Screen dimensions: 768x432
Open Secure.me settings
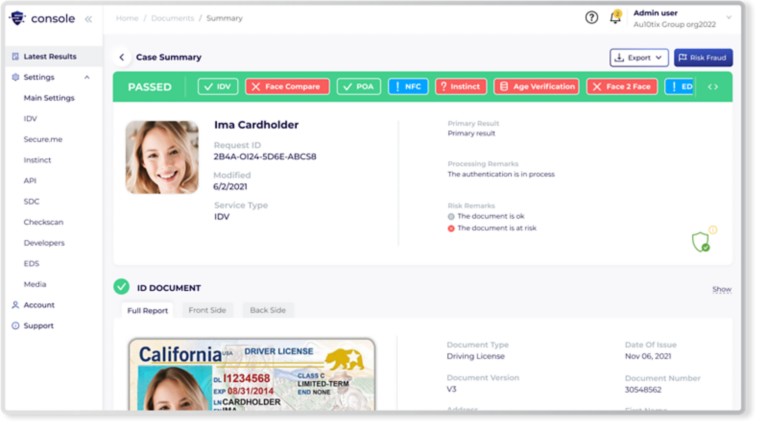click(x=43, y=139)
